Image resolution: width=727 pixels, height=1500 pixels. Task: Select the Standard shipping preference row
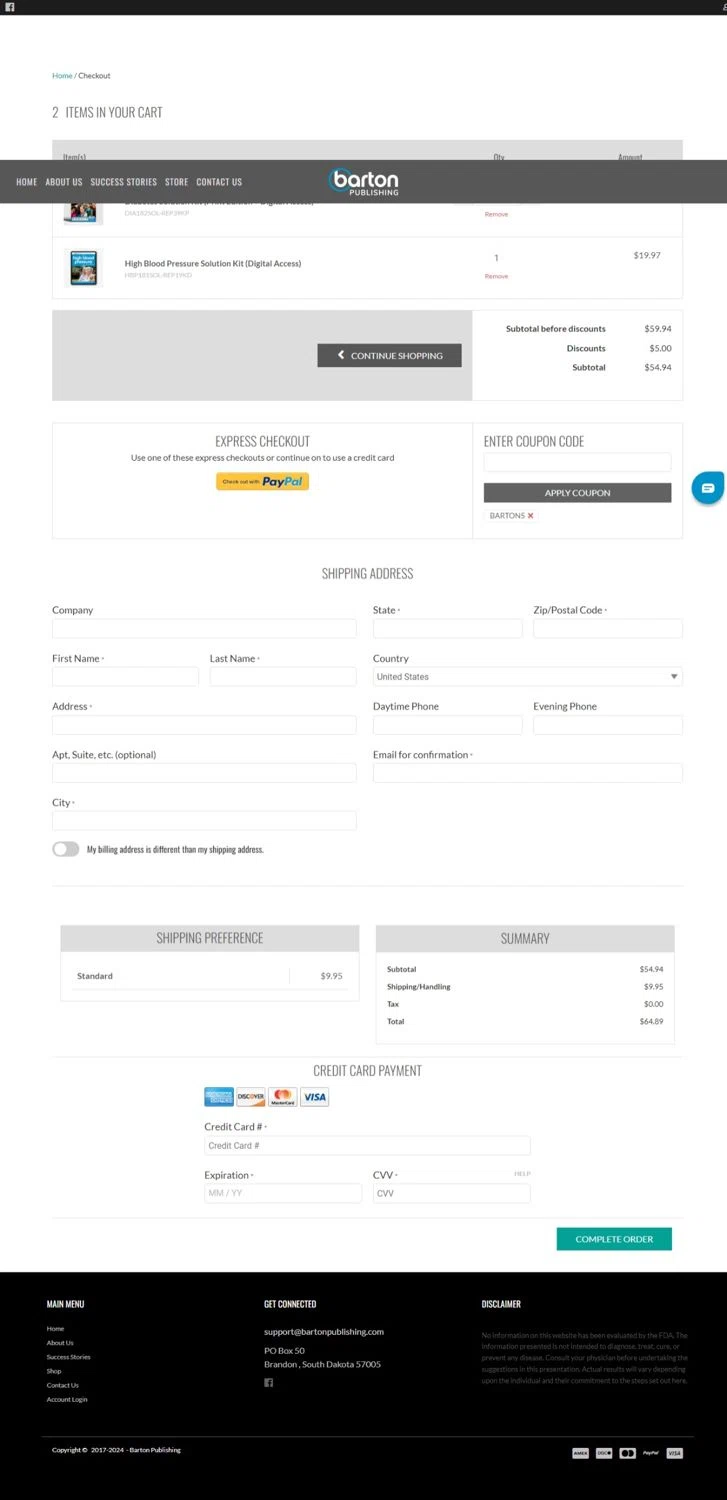pyautogui.click(x=209, y=976)
